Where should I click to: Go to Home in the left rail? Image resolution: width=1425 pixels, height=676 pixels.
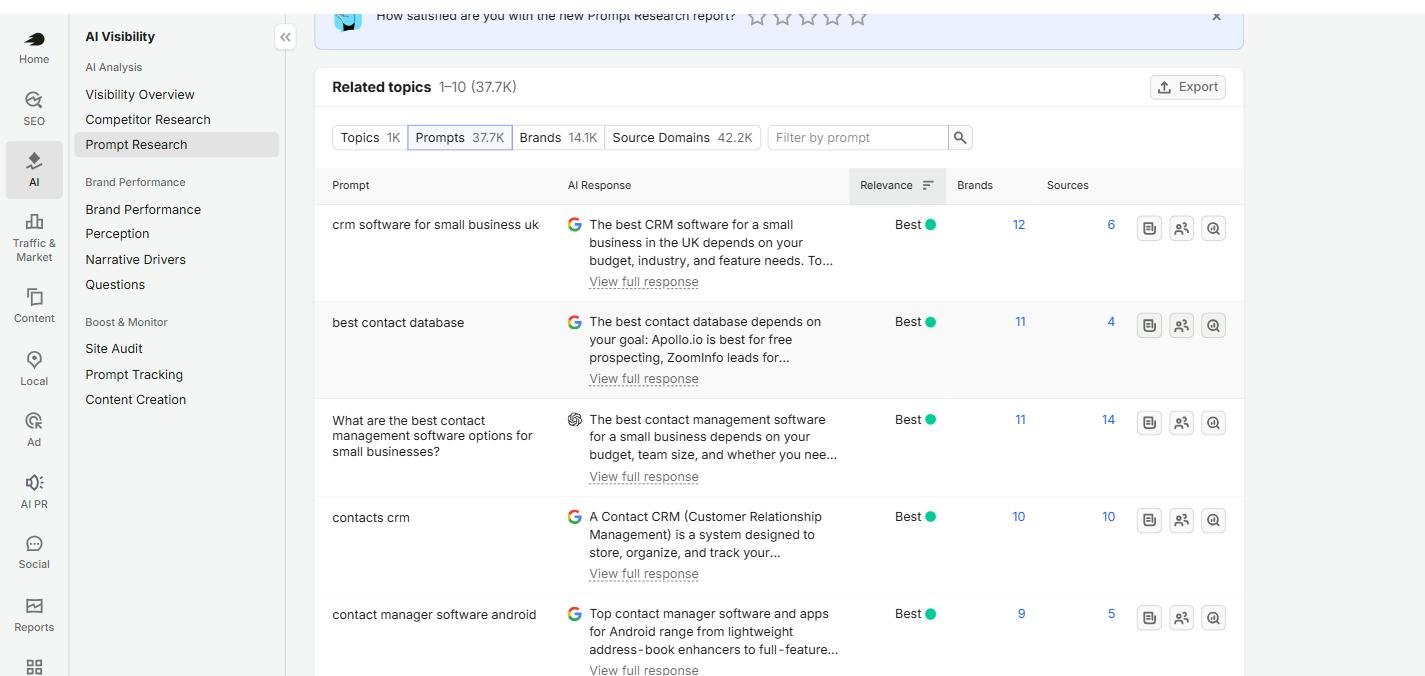[x=34, y=47]
